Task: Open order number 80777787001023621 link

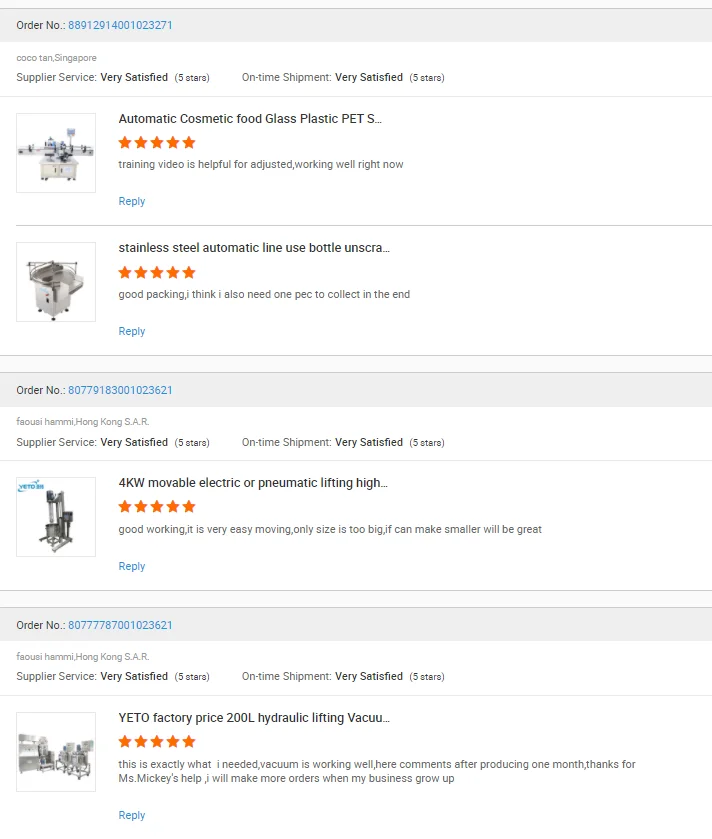Action: pyautogui.click(x=120, y=625)
